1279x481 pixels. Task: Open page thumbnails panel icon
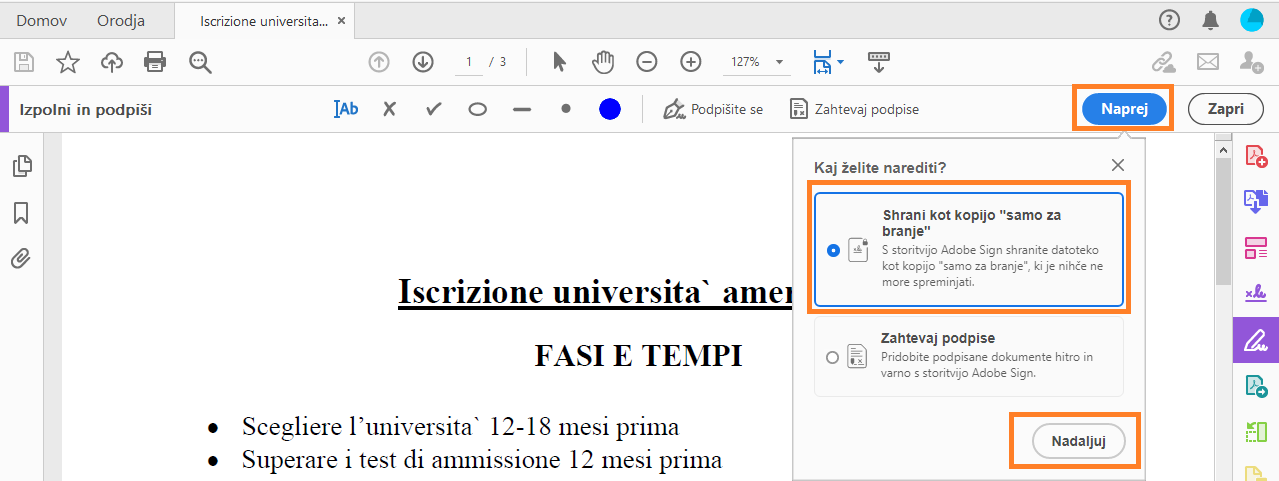(x=22, y=166)
